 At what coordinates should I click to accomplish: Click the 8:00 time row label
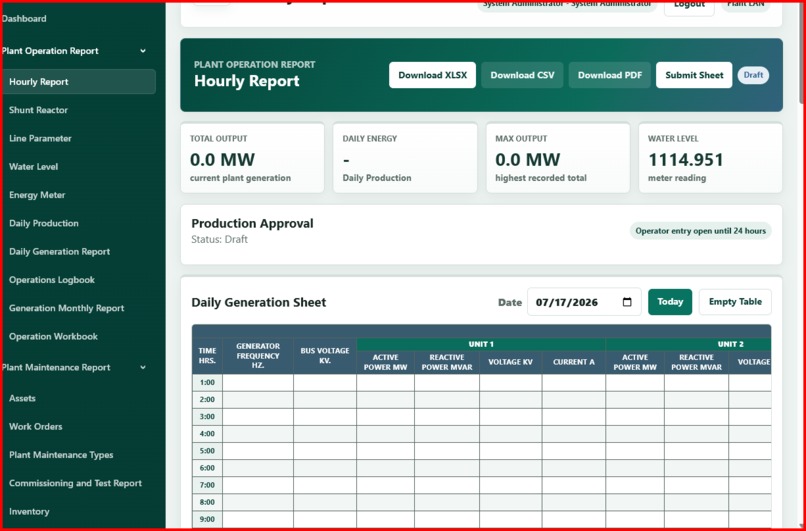coord(207,502)
